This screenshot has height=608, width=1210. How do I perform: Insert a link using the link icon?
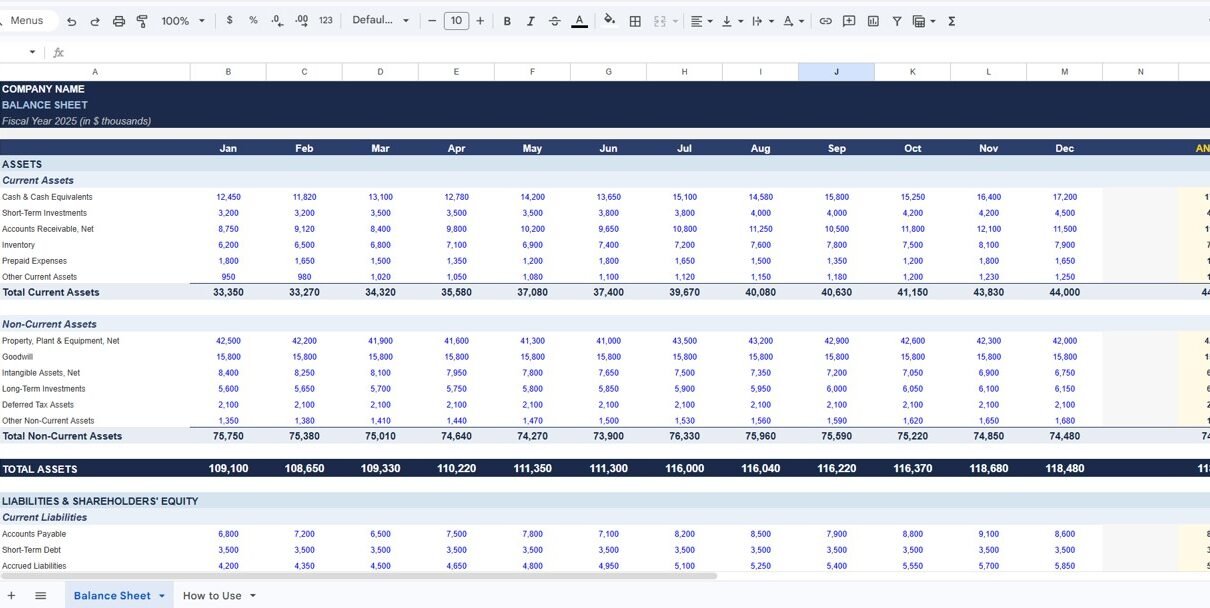tap(825, 21)
